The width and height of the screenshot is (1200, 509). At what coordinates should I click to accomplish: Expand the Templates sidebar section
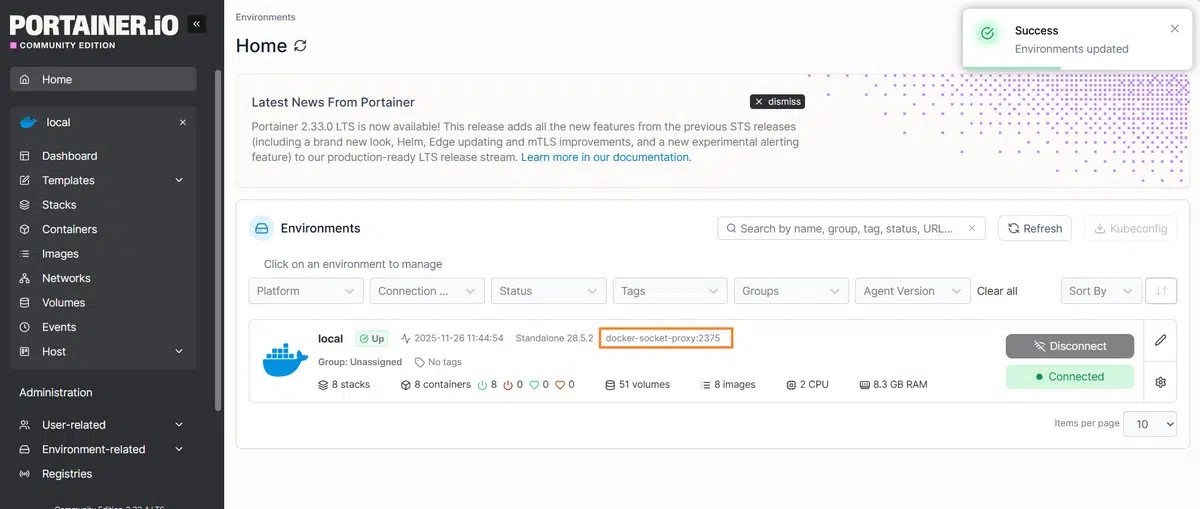click(179, 181)
